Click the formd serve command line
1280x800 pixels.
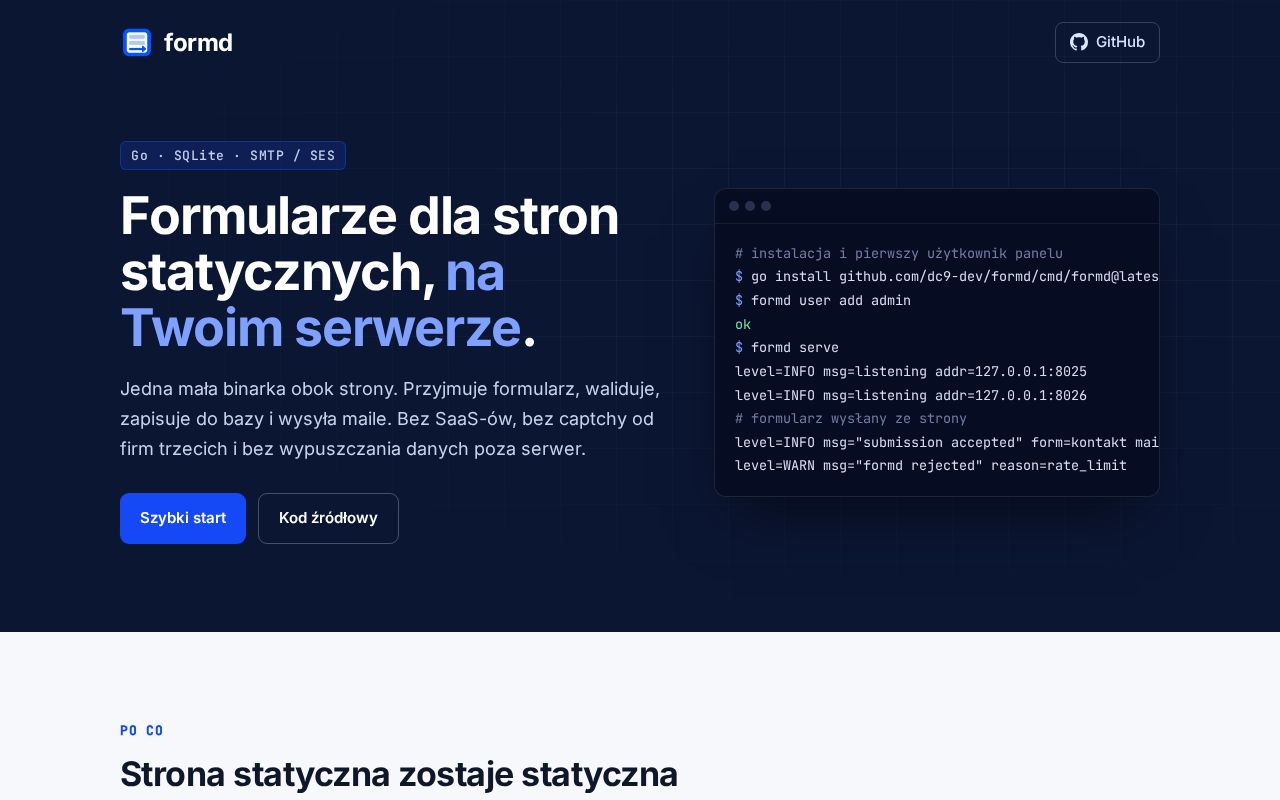coord(787,347)
